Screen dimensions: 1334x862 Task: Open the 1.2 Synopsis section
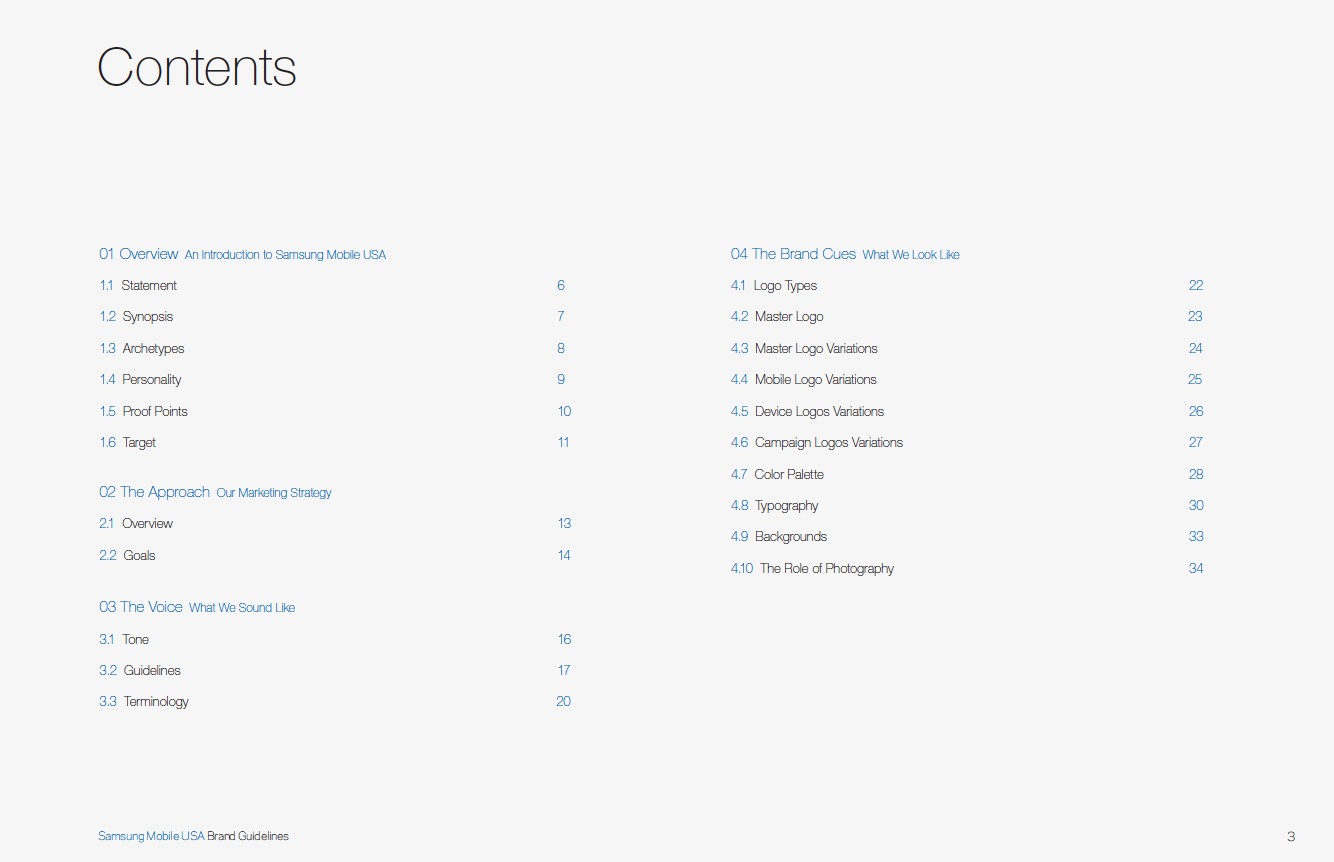pyautogui.click(x=145, y=316)
